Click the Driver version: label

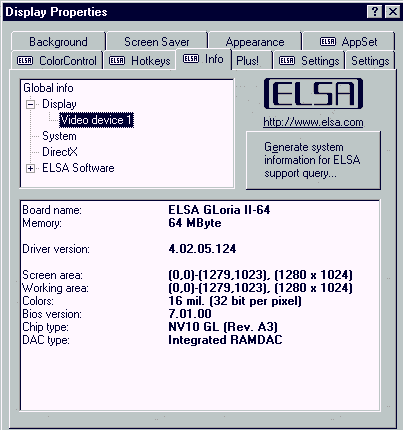(56, 249)
